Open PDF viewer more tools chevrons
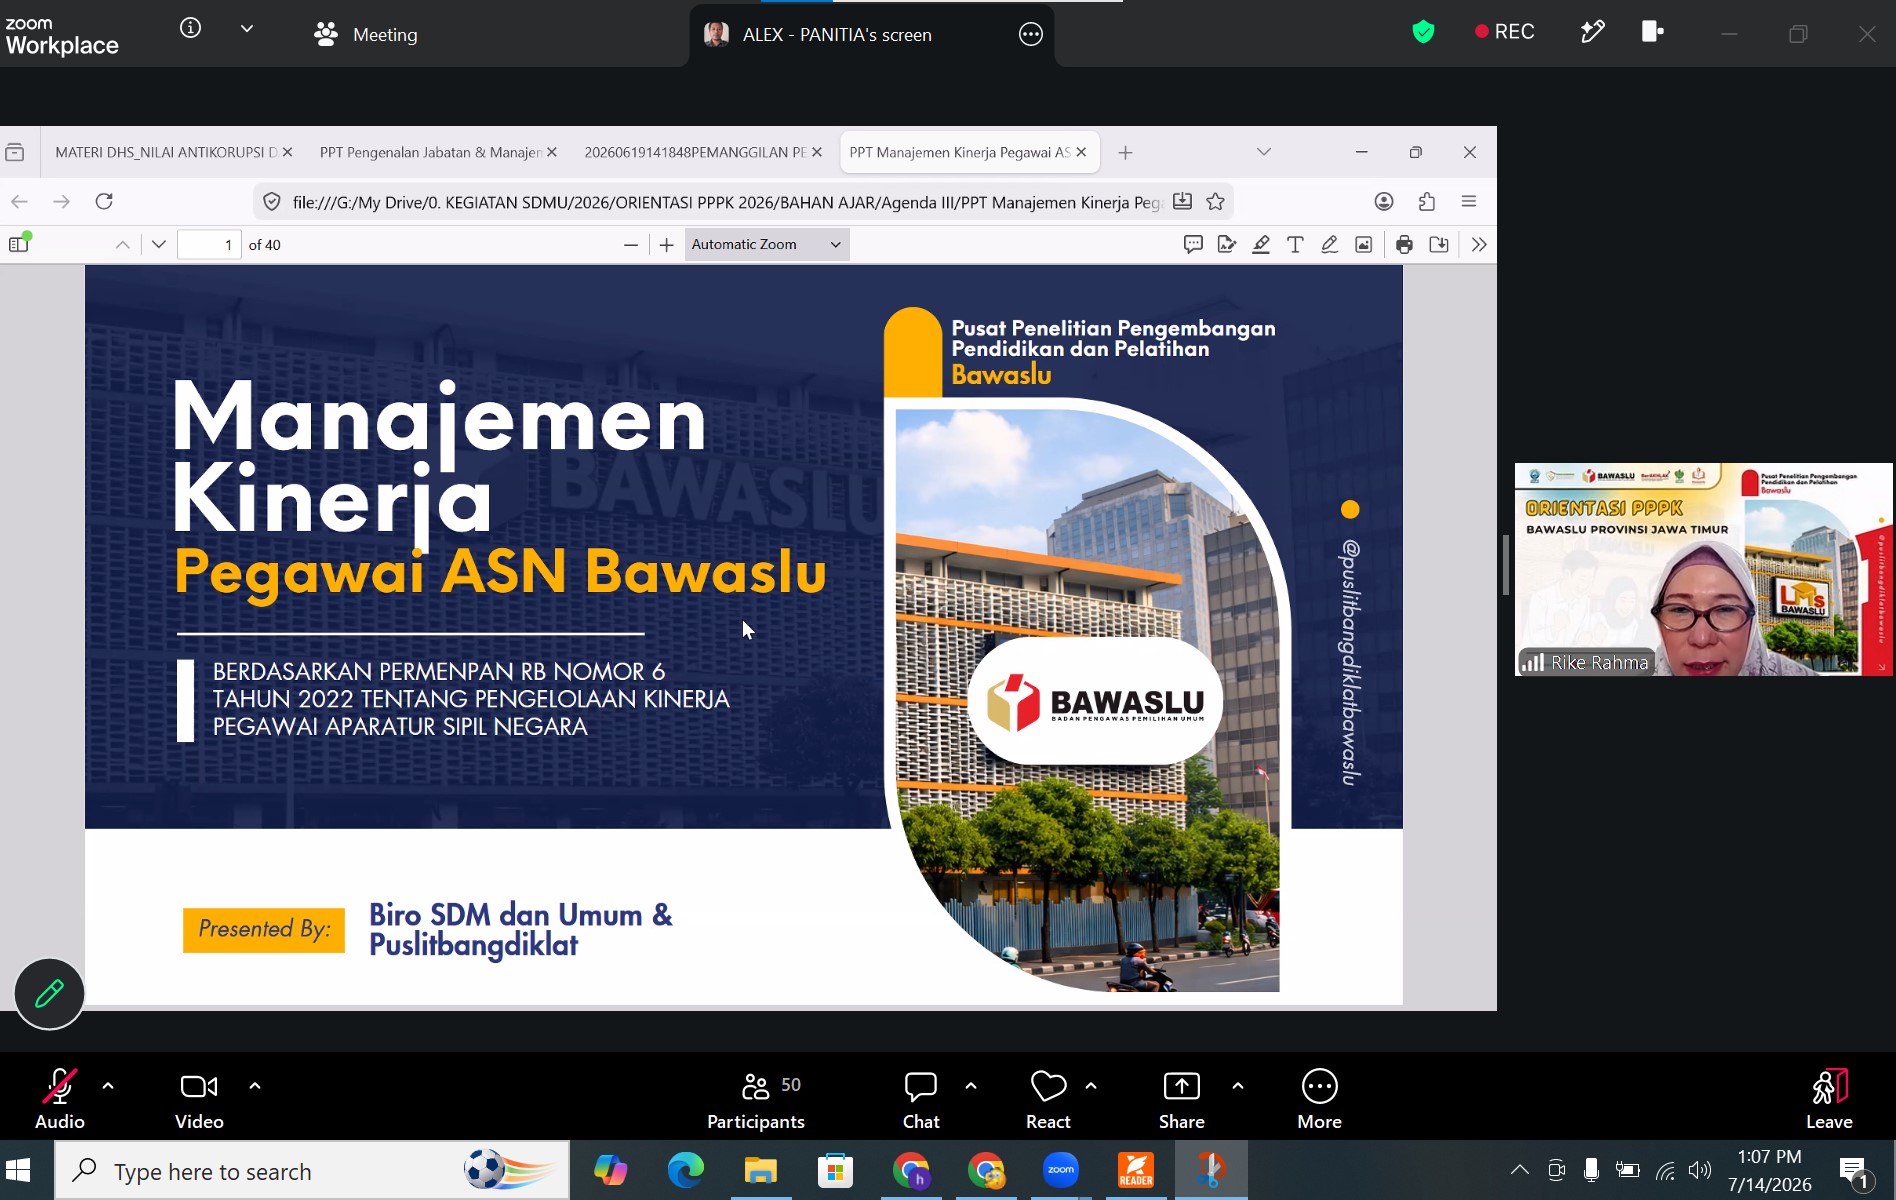Viewport: 1896px width, 1200px height. [1479, 244]
